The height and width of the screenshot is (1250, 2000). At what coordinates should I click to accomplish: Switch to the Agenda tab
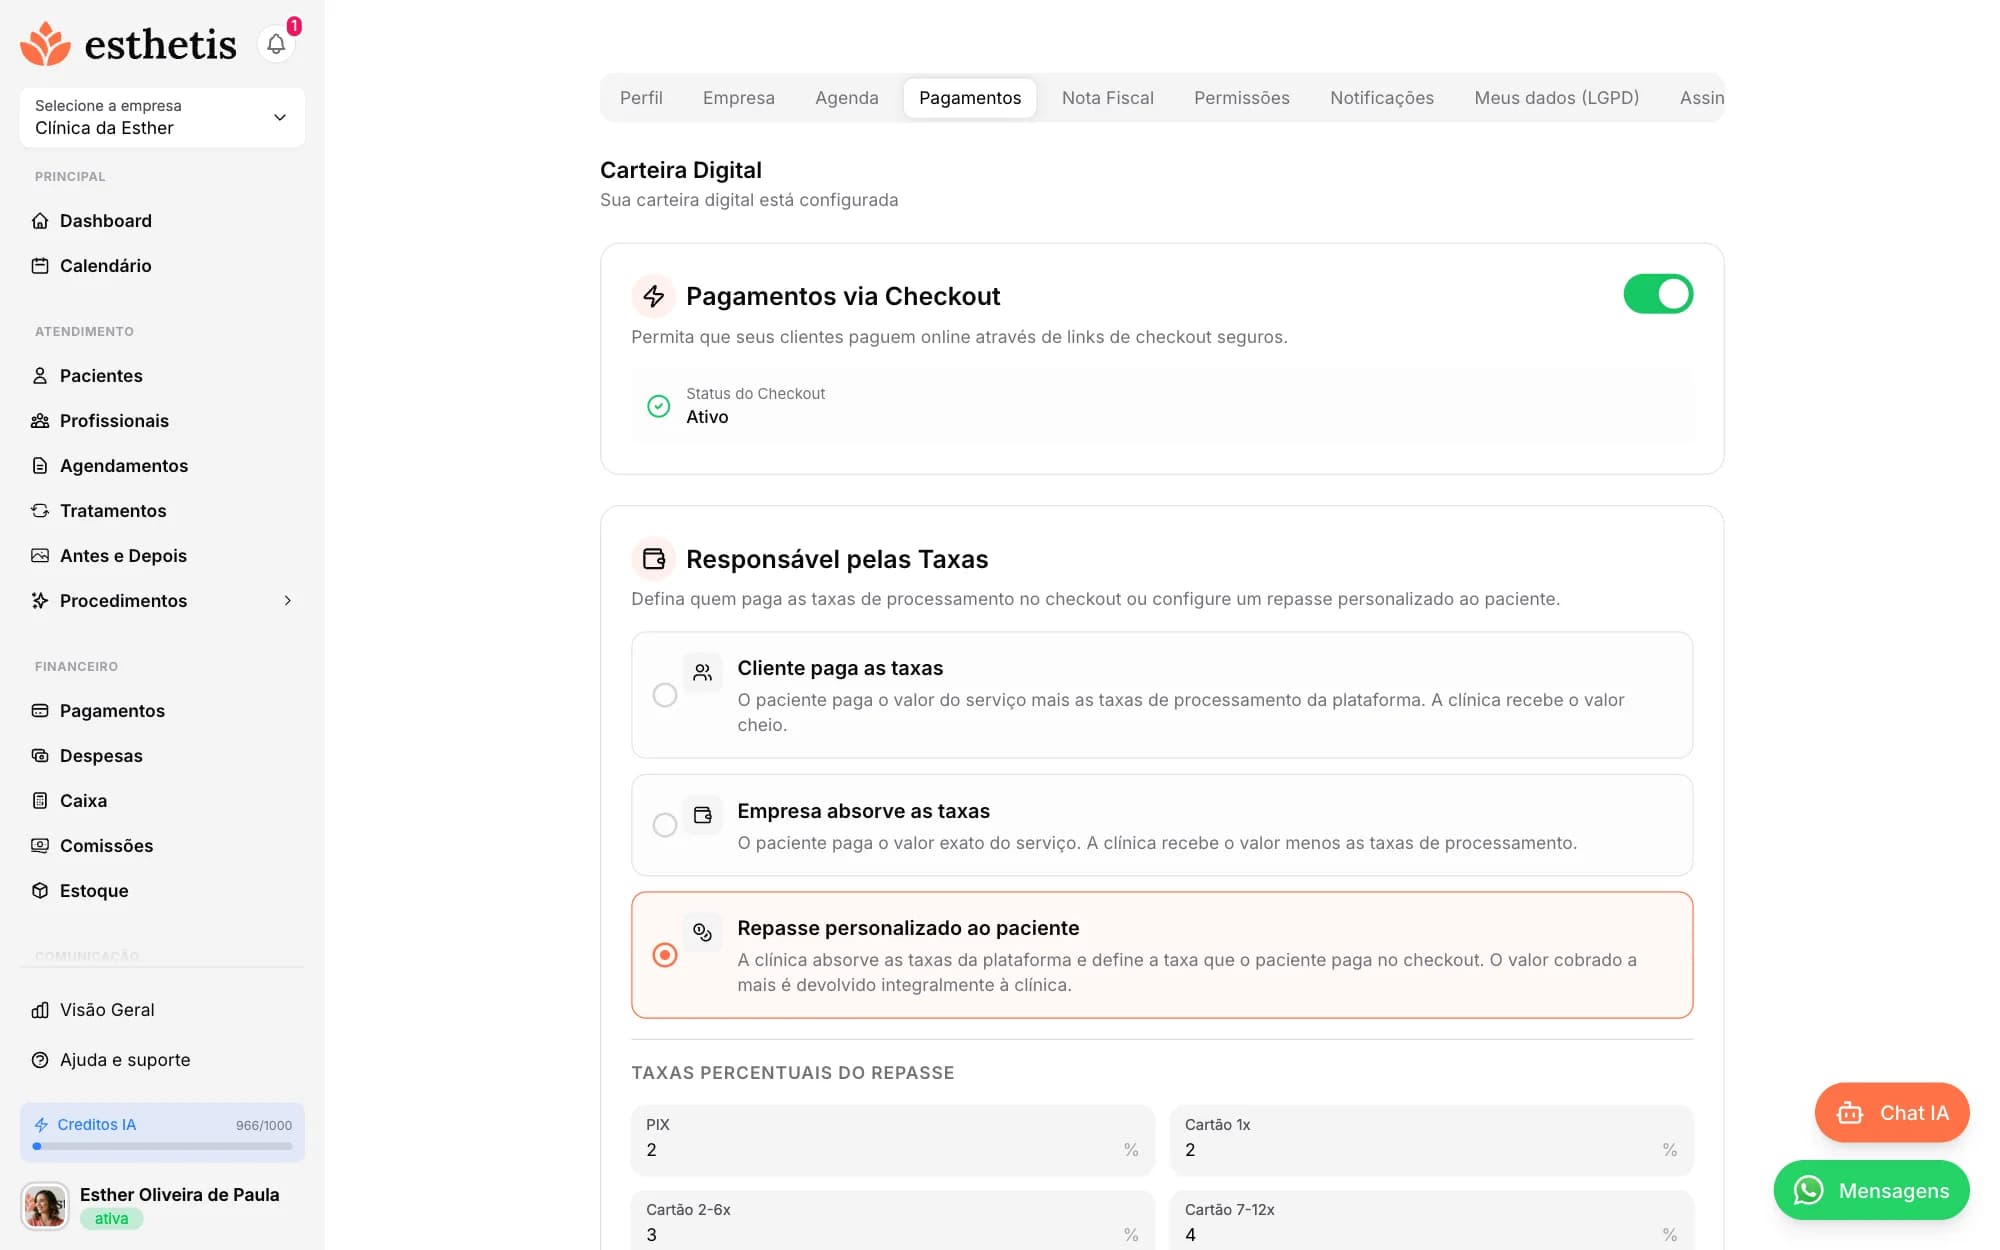pyautogui.click(x=847, y=98)
